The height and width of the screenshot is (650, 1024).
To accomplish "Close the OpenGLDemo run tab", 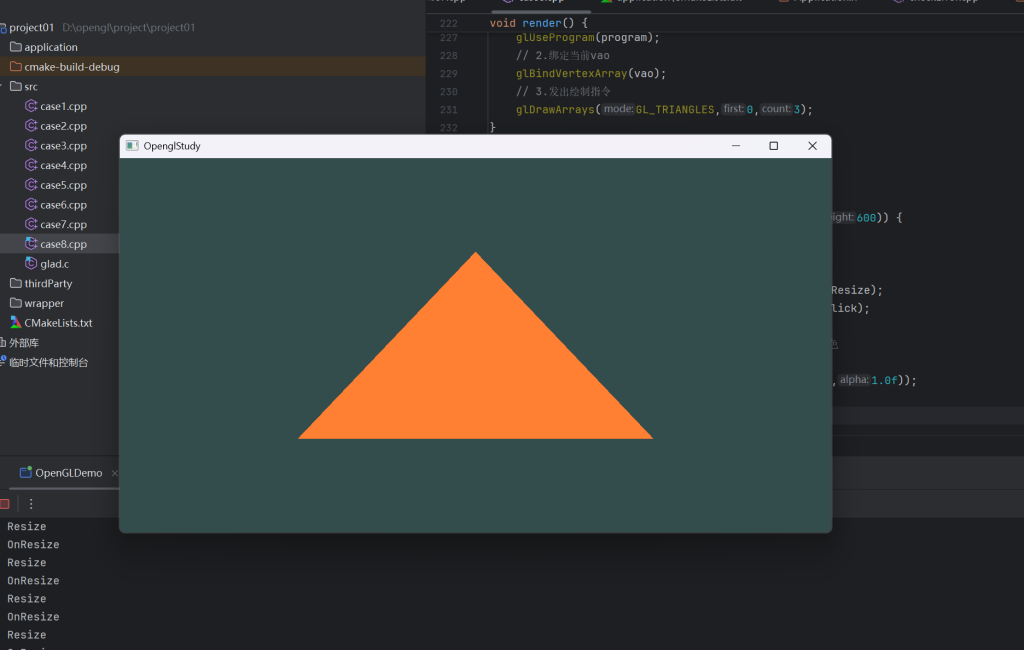I will [x=115, y=473].
